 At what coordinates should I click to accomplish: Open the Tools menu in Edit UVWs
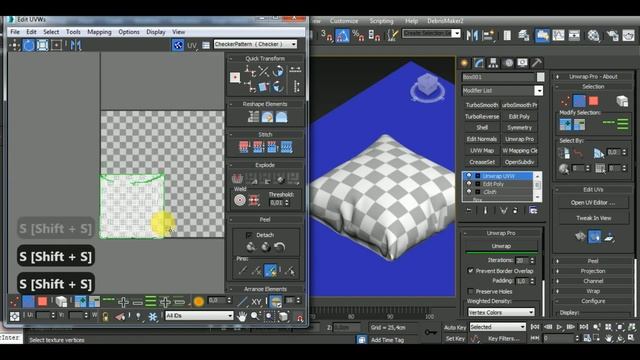[73, 32]
